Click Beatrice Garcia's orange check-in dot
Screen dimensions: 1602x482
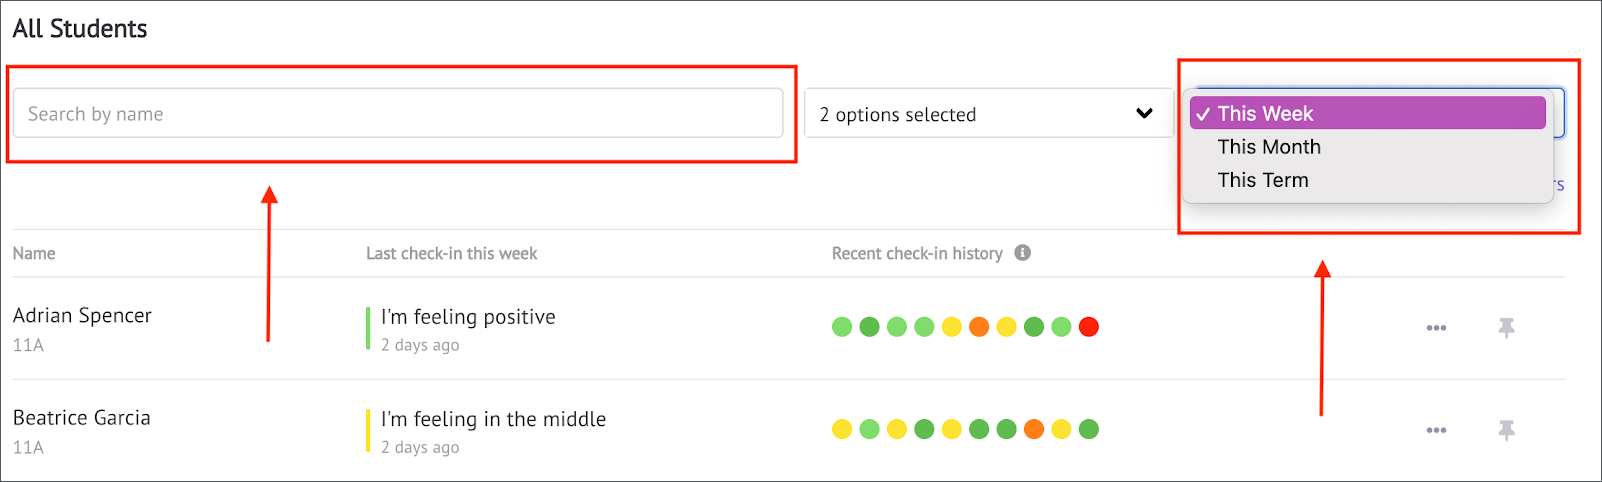pyautogui.click(x=1034, y=429)
